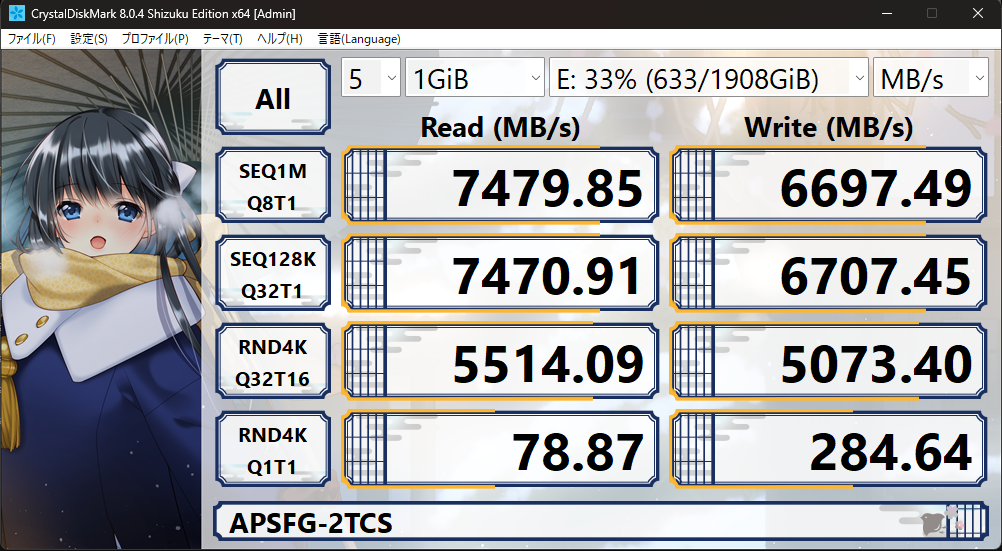Open the ヘルプ(H) menu
Viewport: 1002px width, 551px height.
[x=279, y=39]
